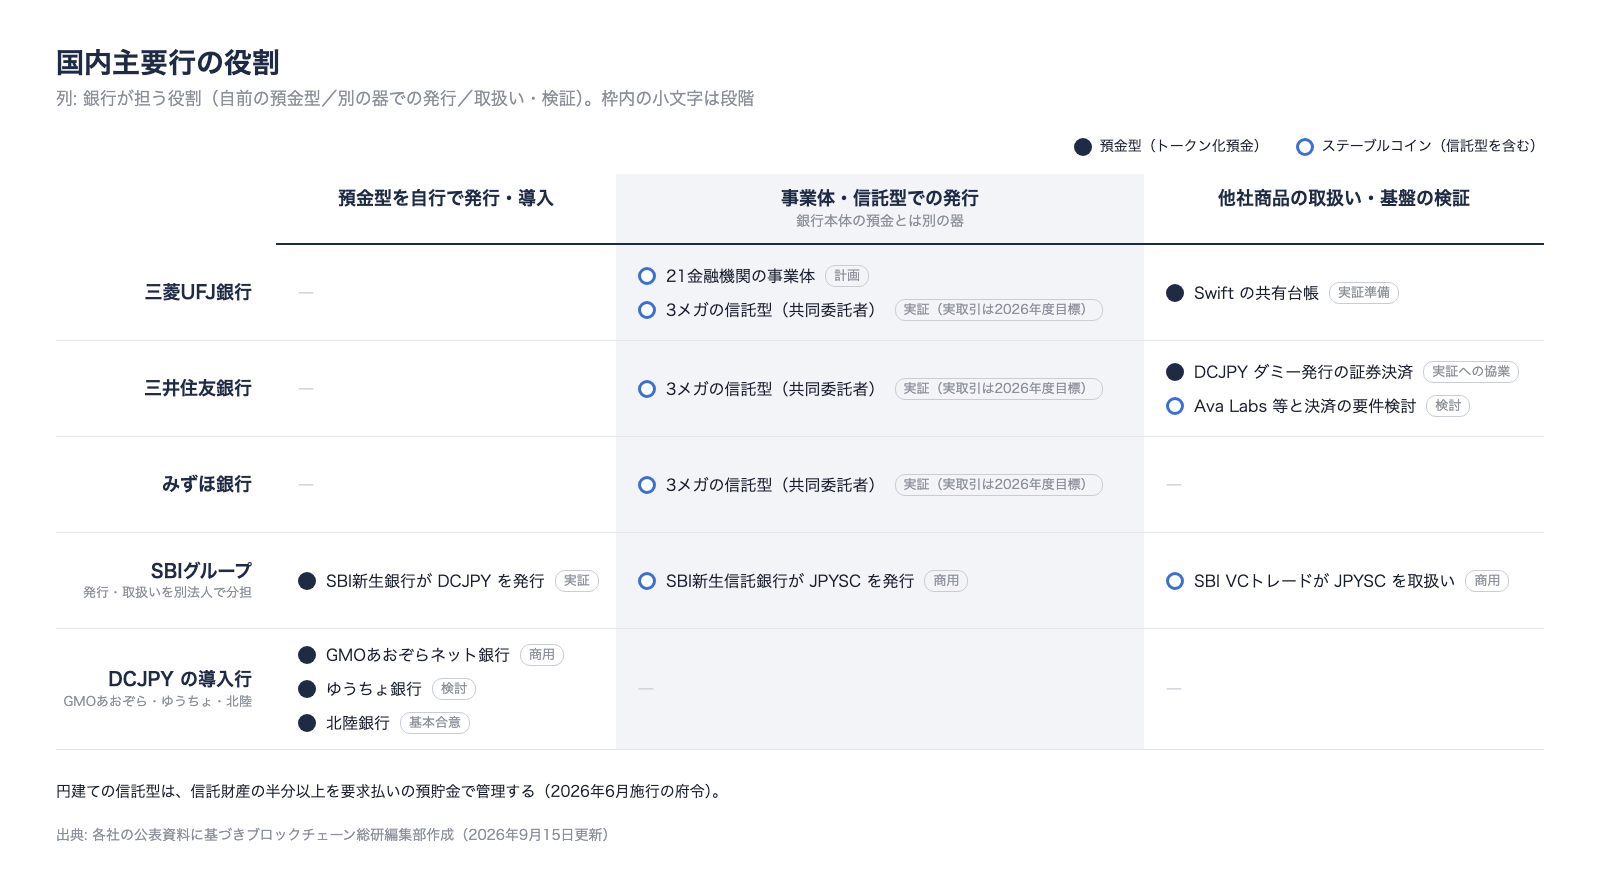Click the filled dot in the 預金型 legend

(1082, 147)
